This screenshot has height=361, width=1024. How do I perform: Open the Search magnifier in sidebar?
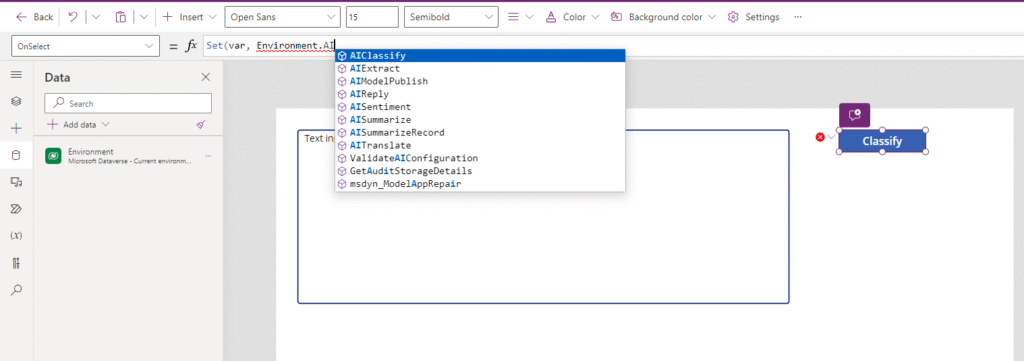16,290
